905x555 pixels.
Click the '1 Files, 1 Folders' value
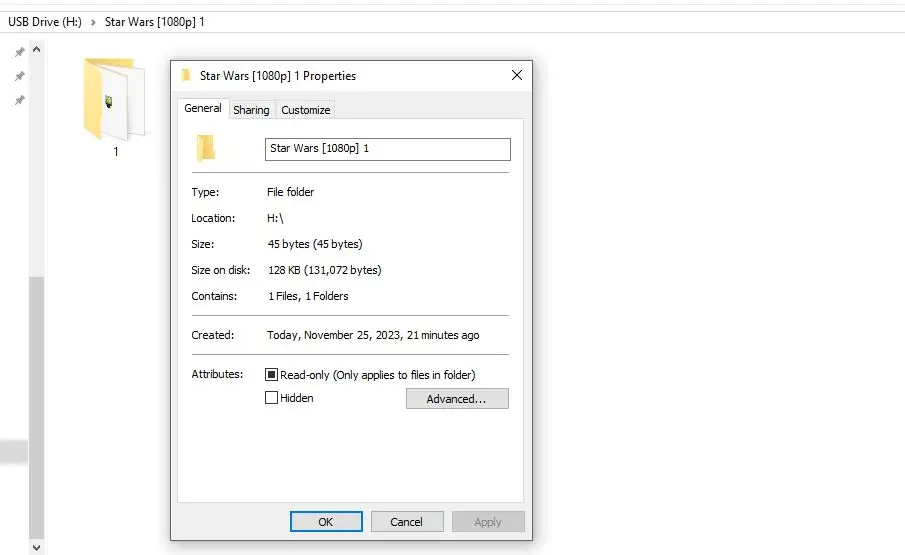(308, 296)
